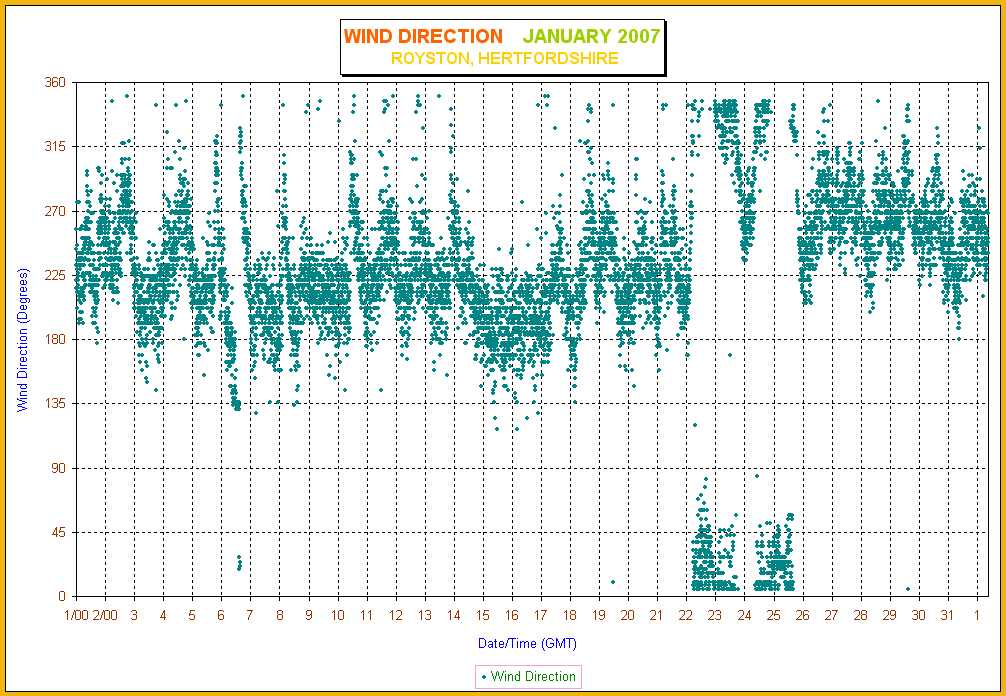Viewport: 1006px width, 696px height.
Task: Click the WIND DIRECTION chart title
Action: point(423,37)
